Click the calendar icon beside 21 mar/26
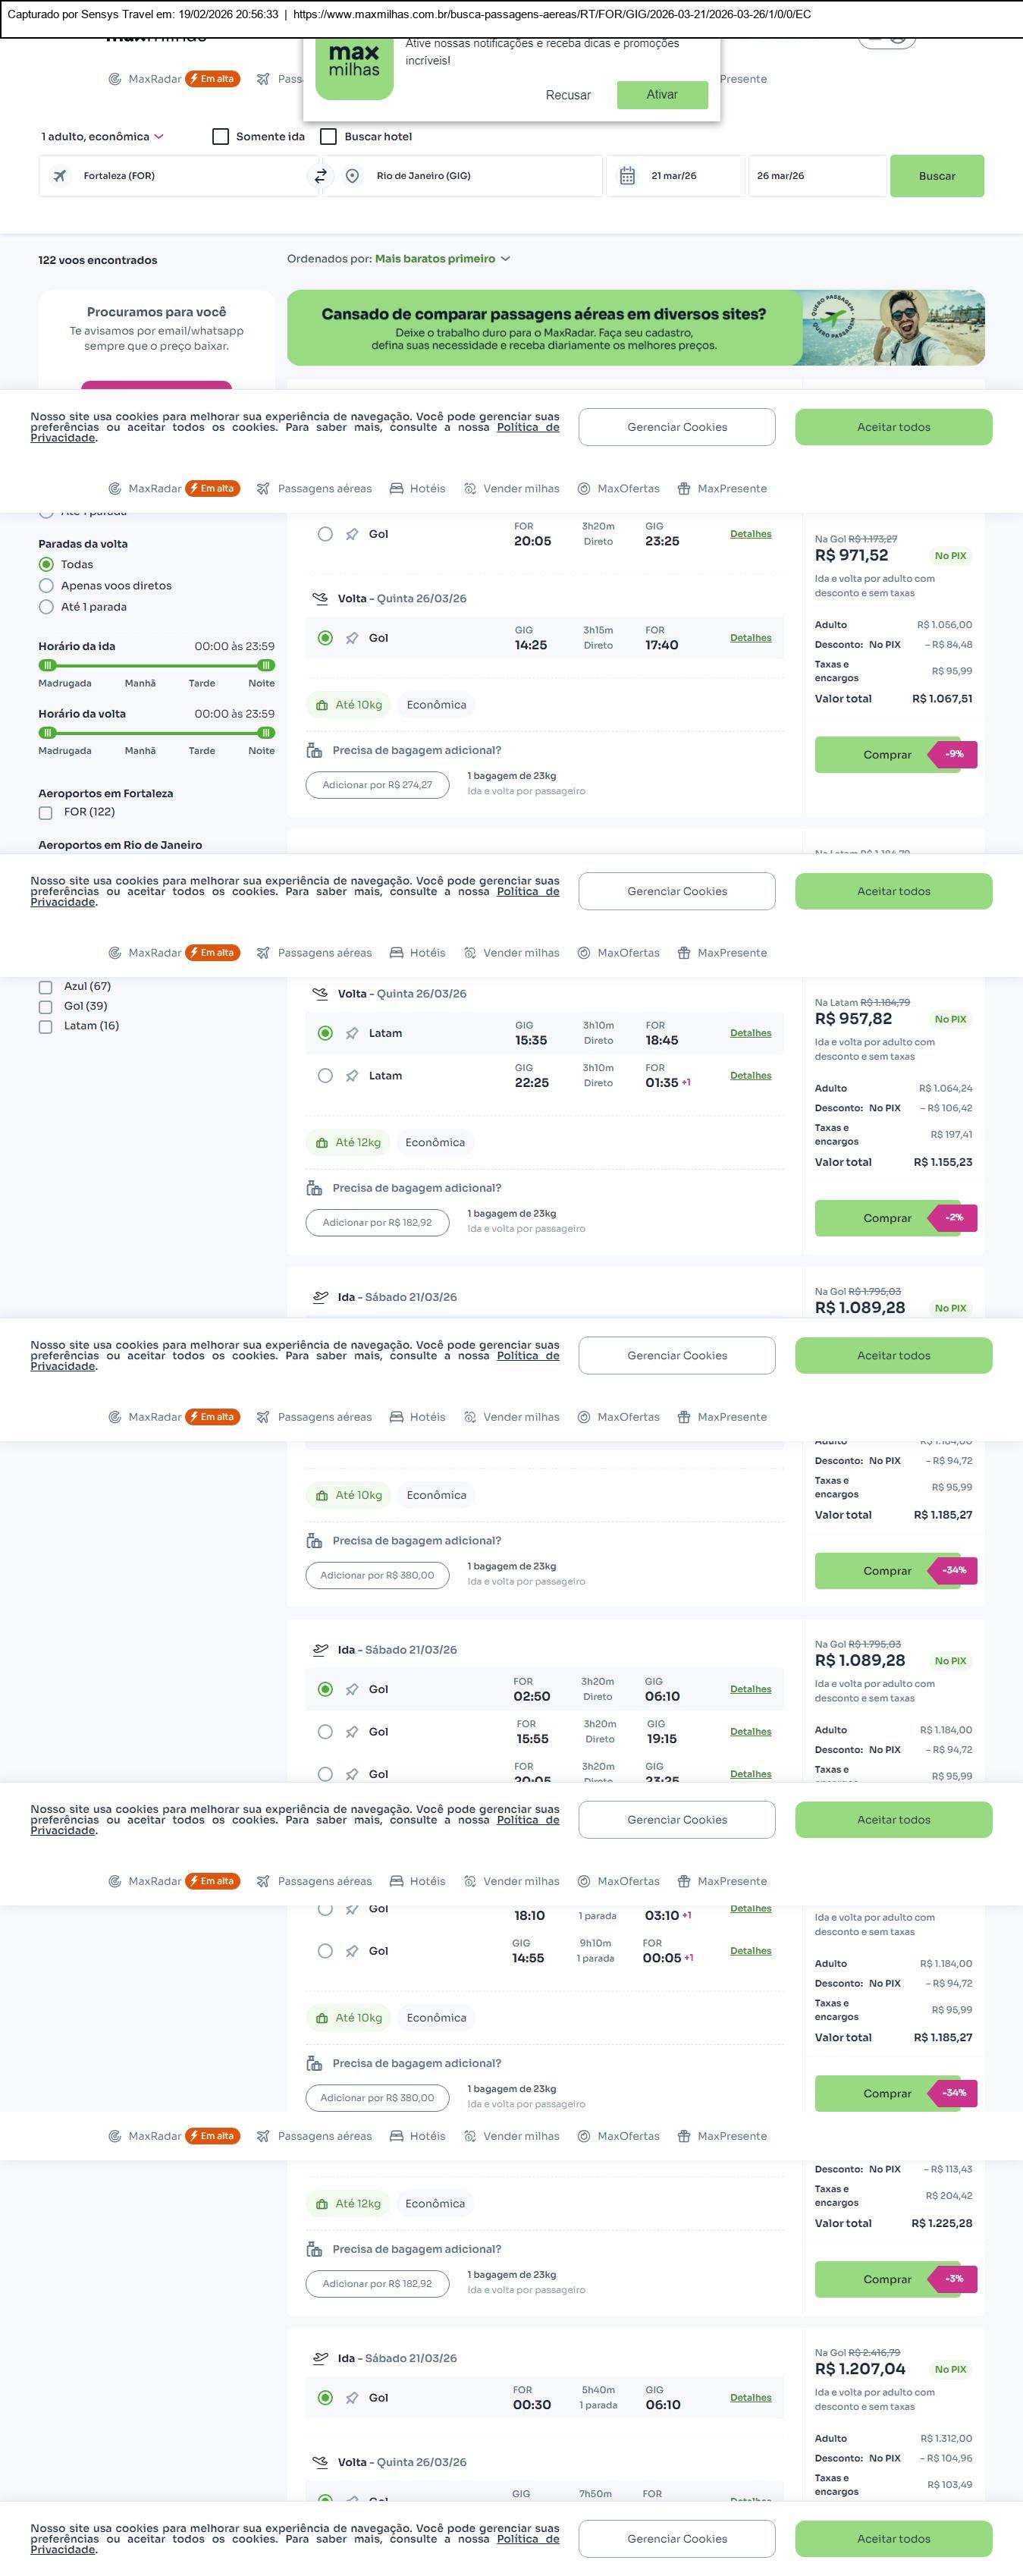The width and height of the screenshot is (1023, 2576). [x=627, y=176]
